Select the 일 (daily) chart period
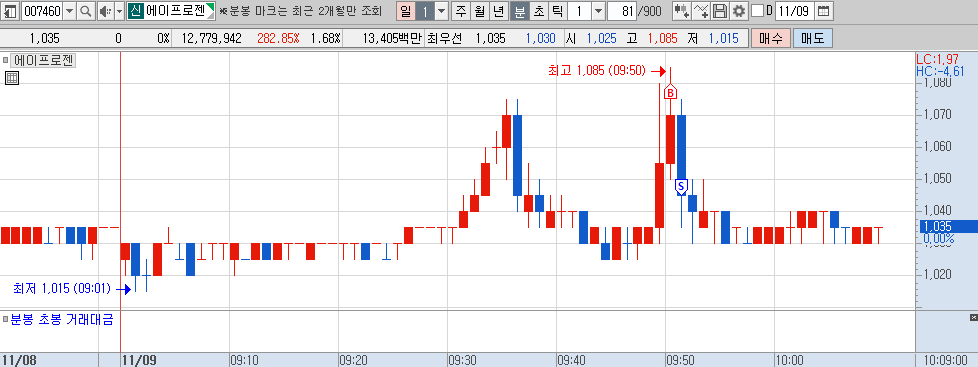This screenshot has height=367, width=978. (405, 11)
